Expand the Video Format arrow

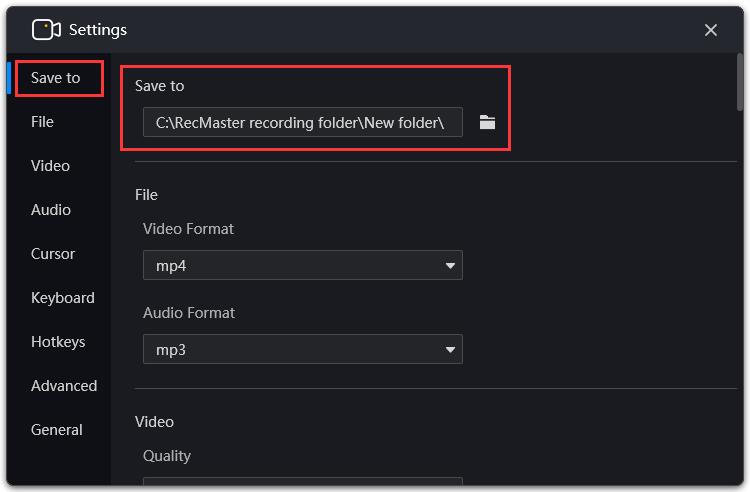pyautogui.click(x=450, y=265)
